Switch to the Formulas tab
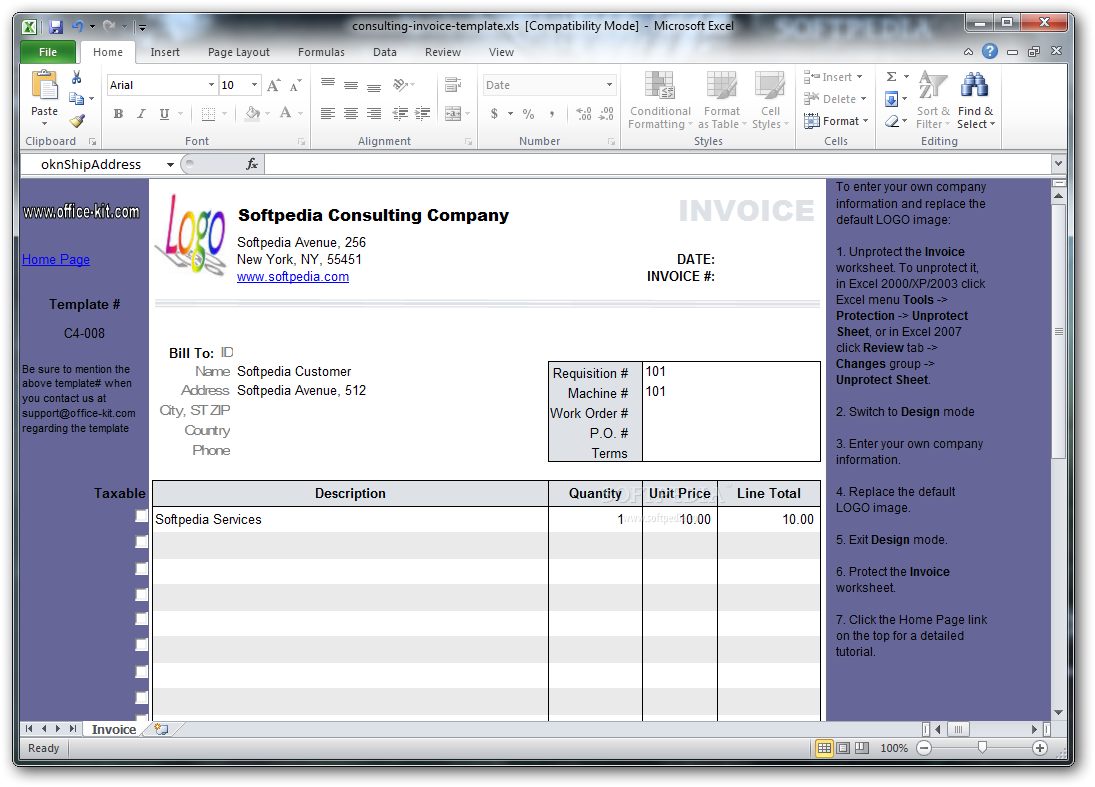Image resolution: width=1095 pixels, height=787 pixels. (321, 52)
